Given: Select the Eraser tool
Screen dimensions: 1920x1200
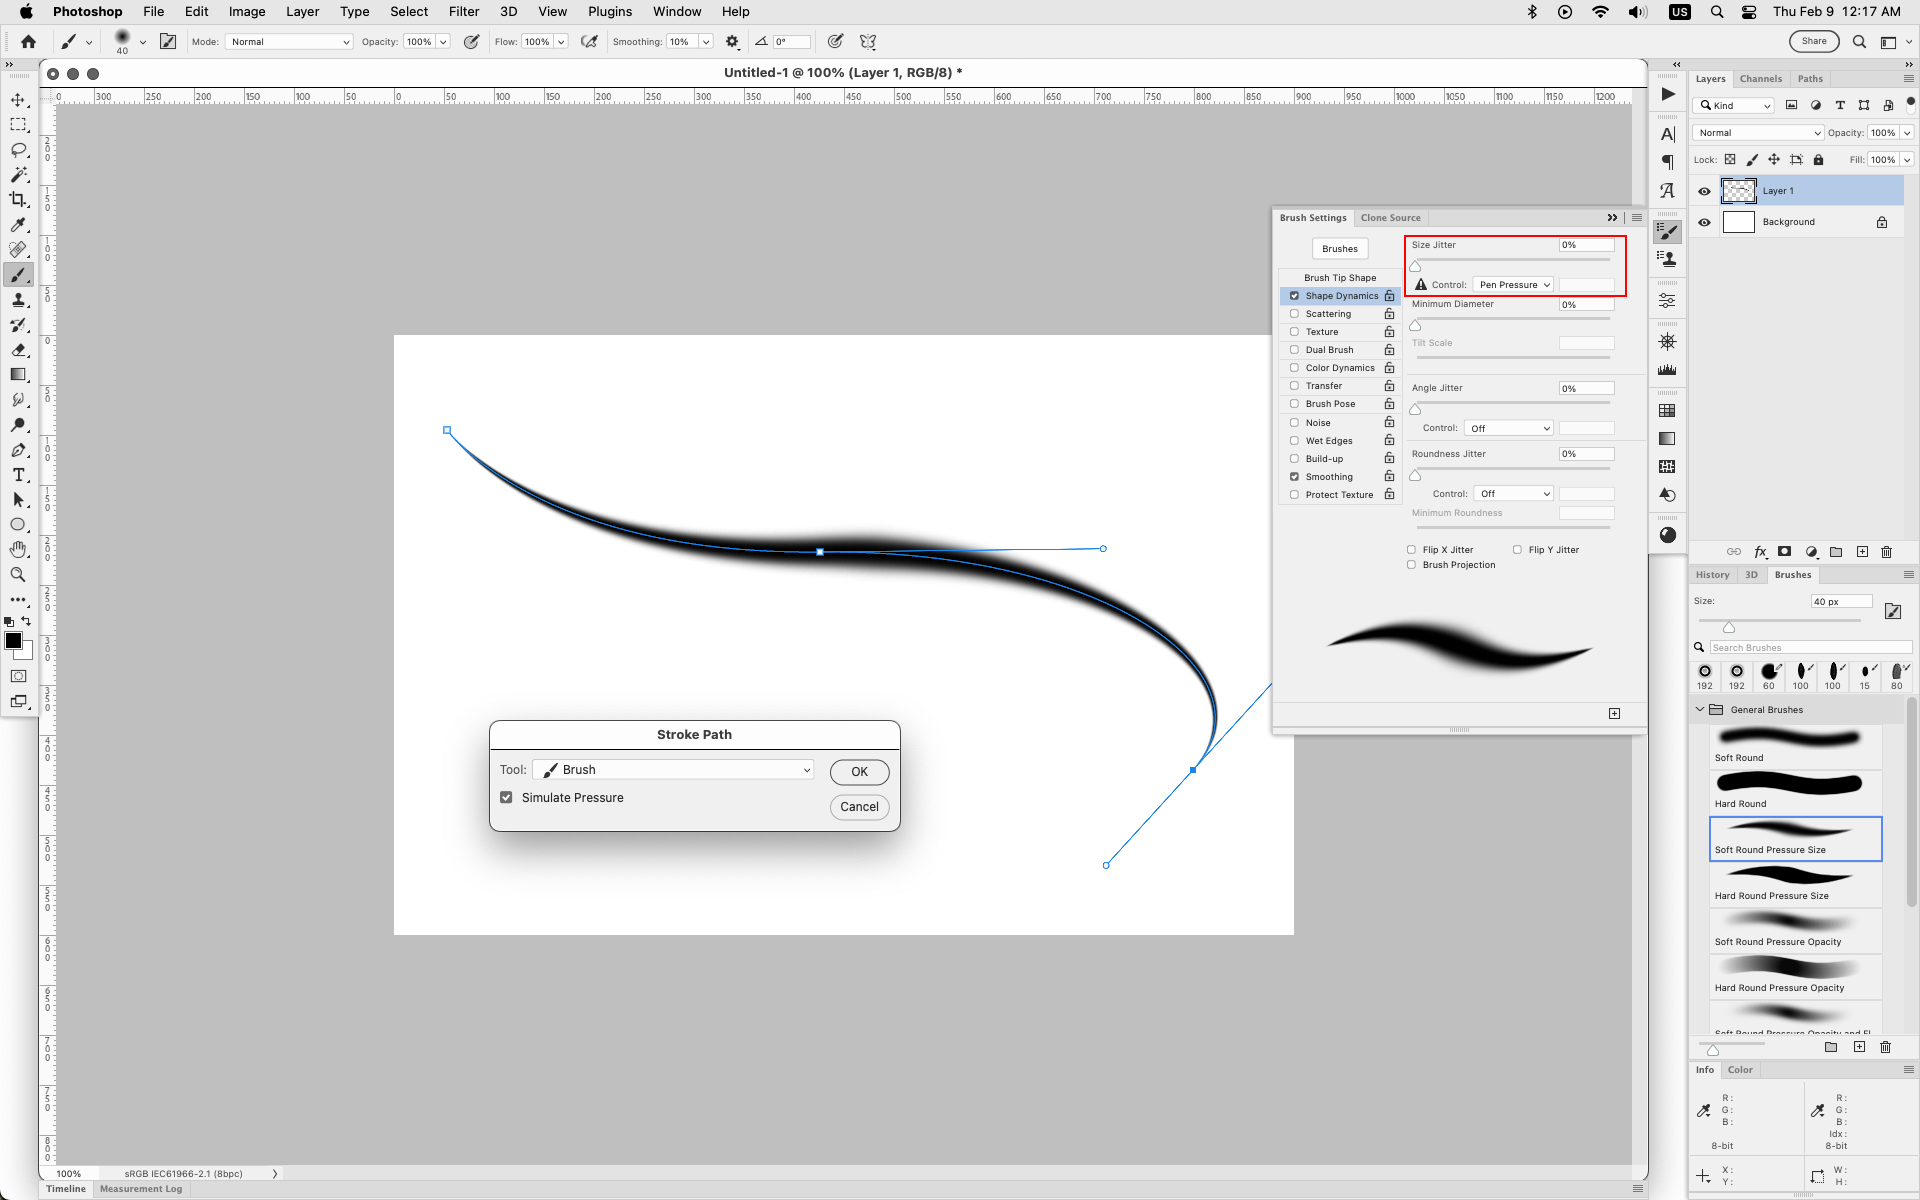Looking at the screenshot, I should point(18,350).
